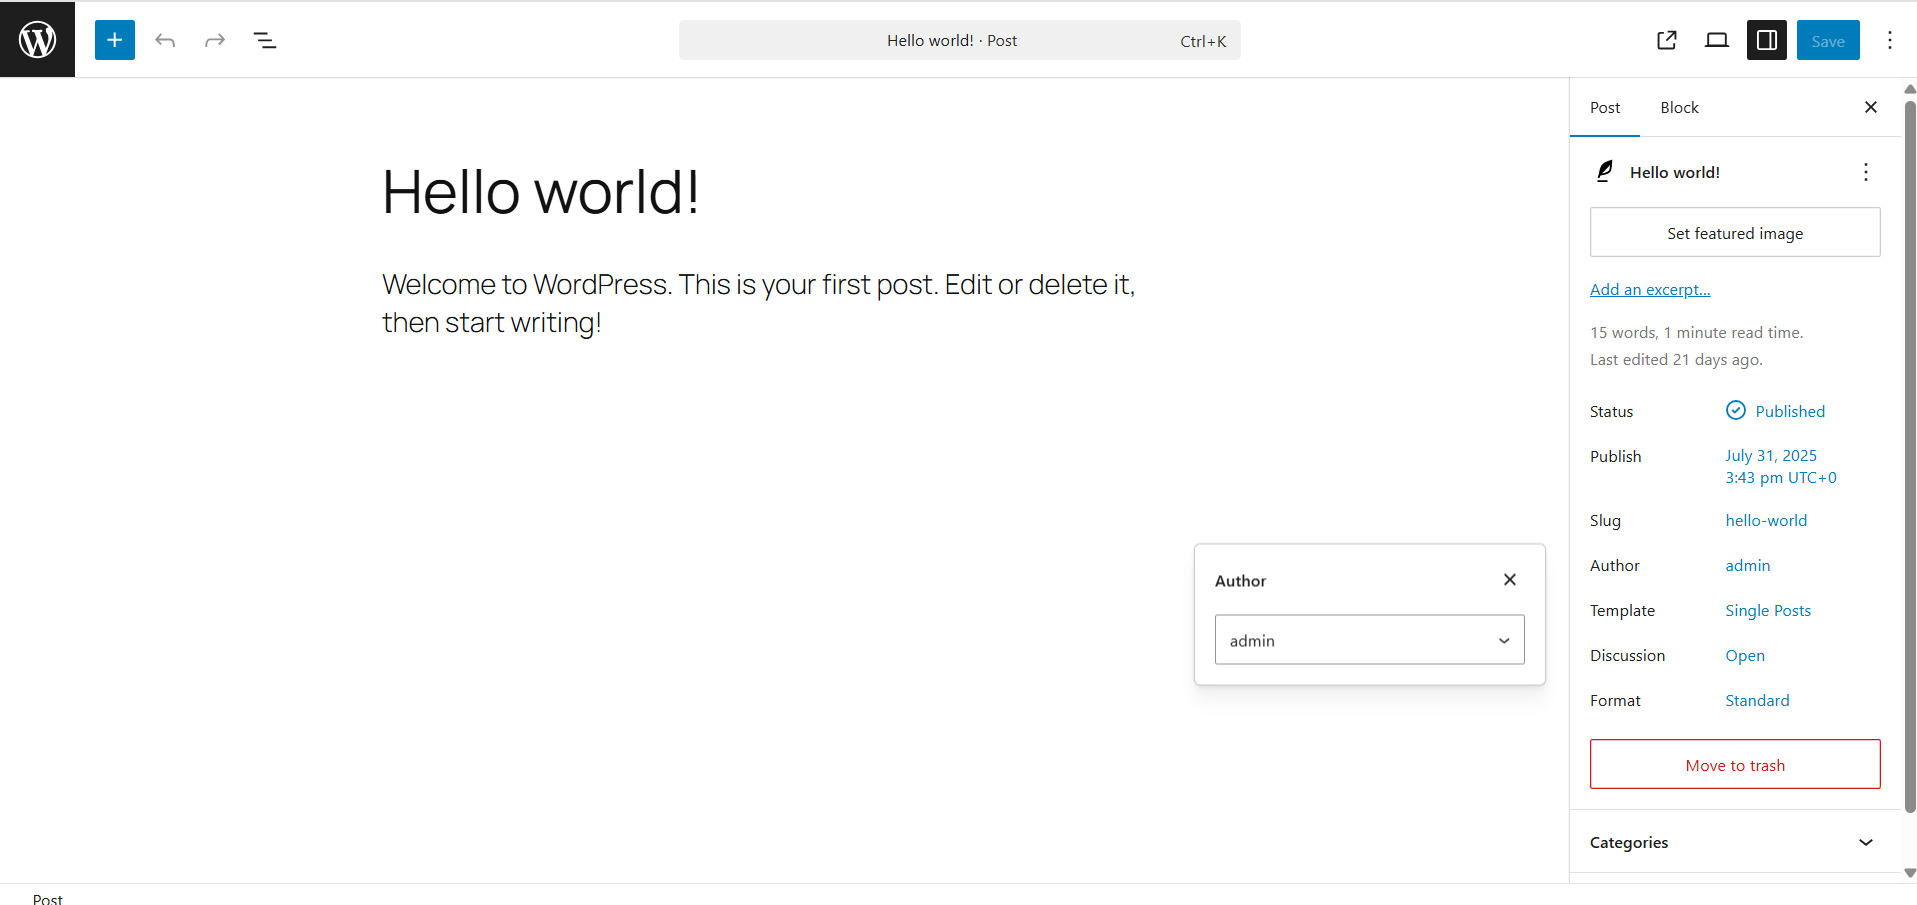Edit the publish date July 31, 2025
The image size is (1917, 905).
(x=1781, y=466)
